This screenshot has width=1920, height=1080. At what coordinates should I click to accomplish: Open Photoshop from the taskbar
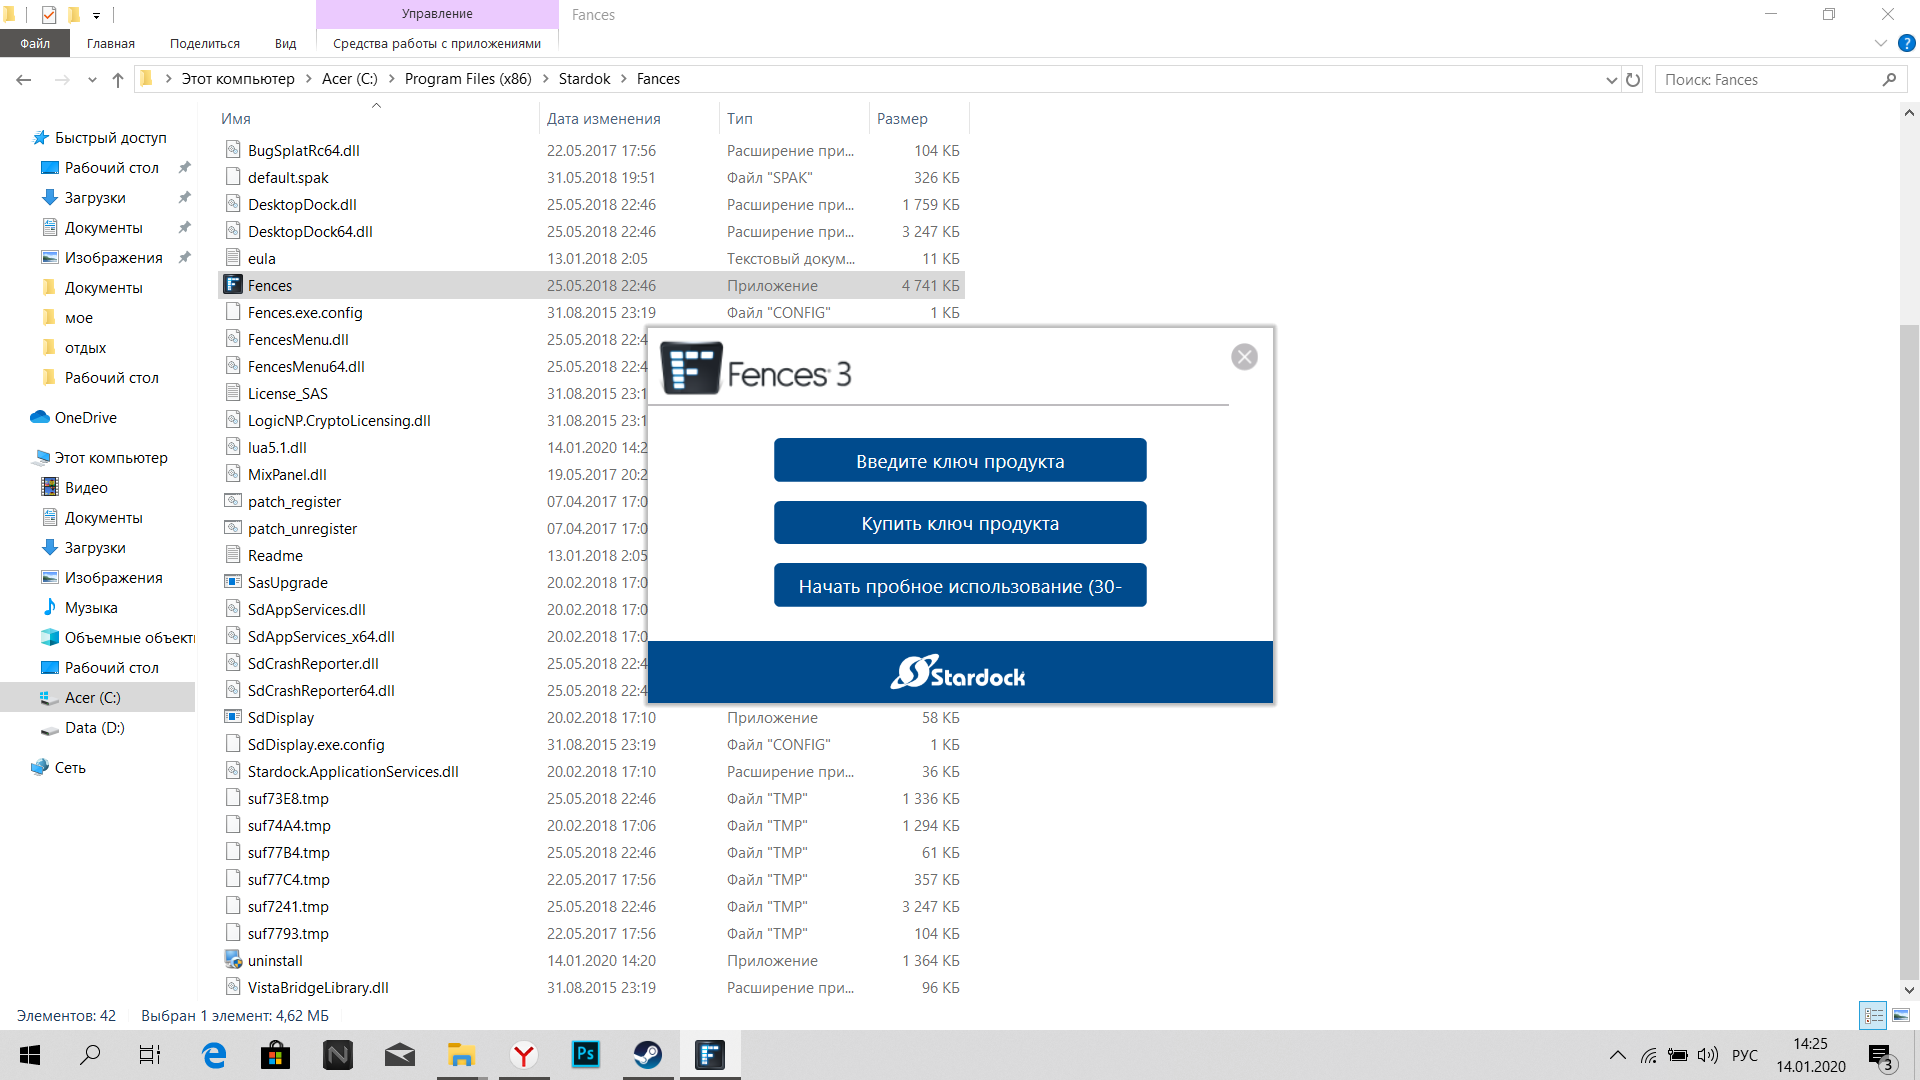pyautogui.click(x=585, y=1055)
